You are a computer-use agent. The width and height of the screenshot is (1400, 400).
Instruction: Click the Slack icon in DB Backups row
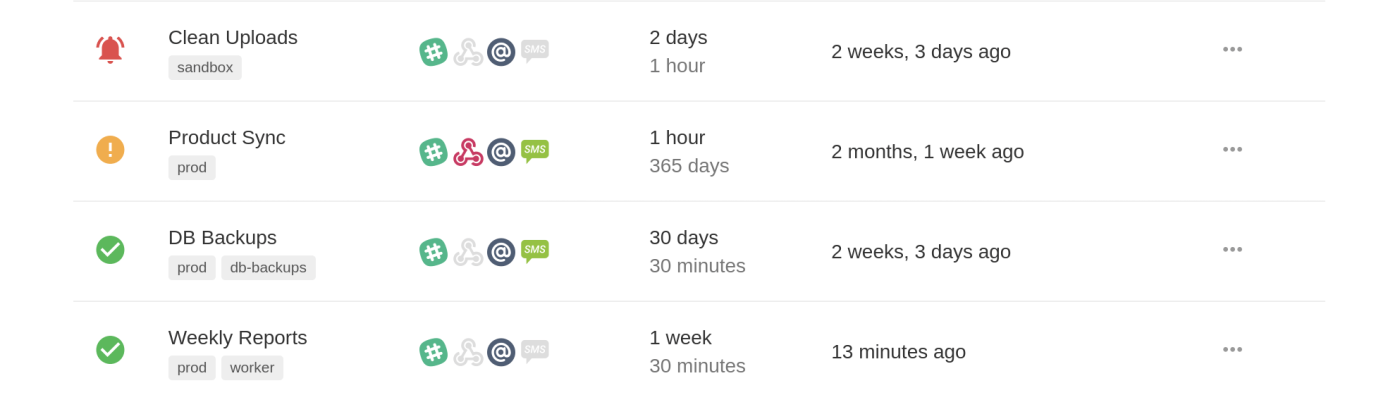(x=433, y=252)
